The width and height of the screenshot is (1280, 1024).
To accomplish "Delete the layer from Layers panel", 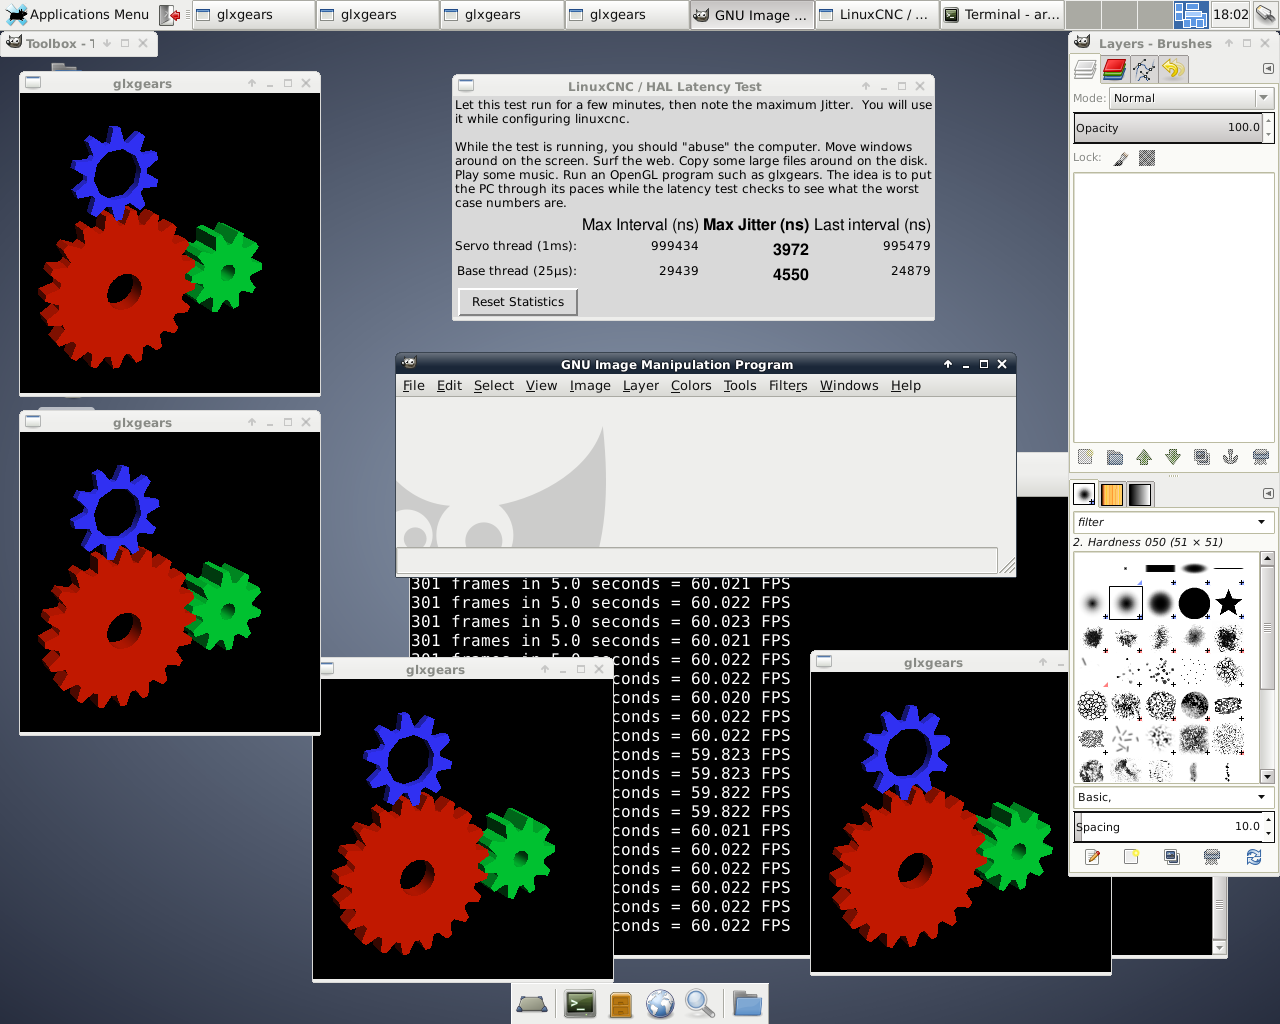I will tap(1261, 457).
